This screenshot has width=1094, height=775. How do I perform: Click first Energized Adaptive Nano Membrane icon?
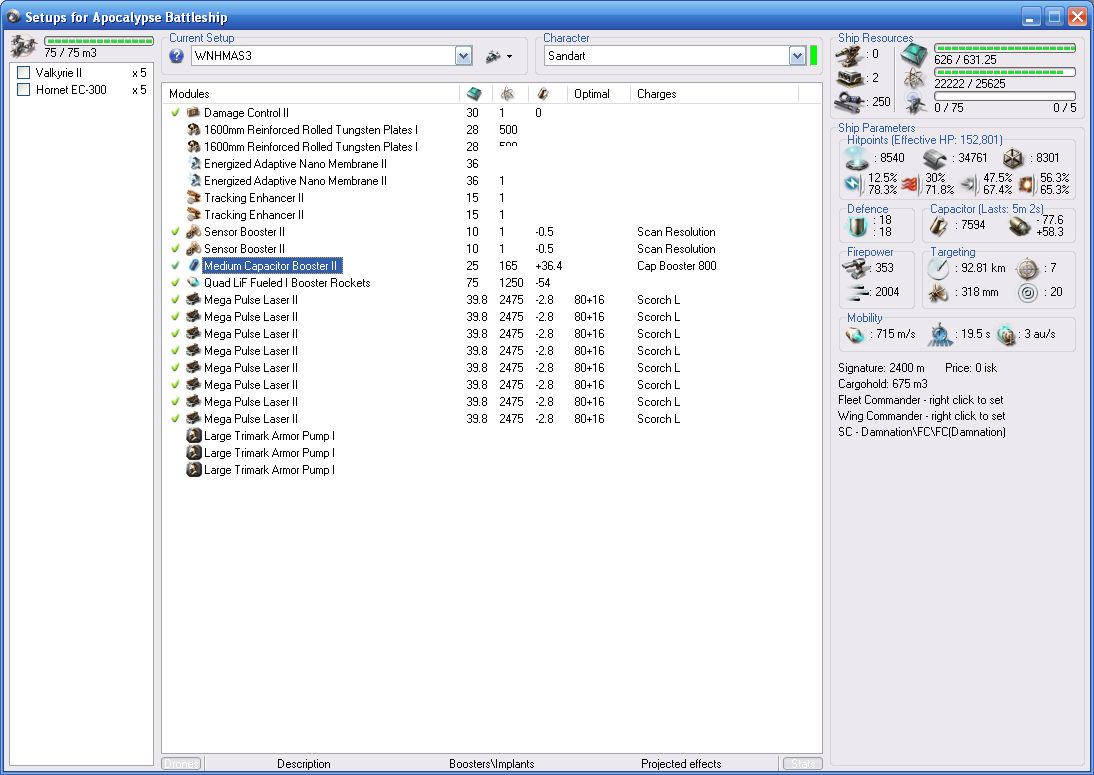[194, 163]
